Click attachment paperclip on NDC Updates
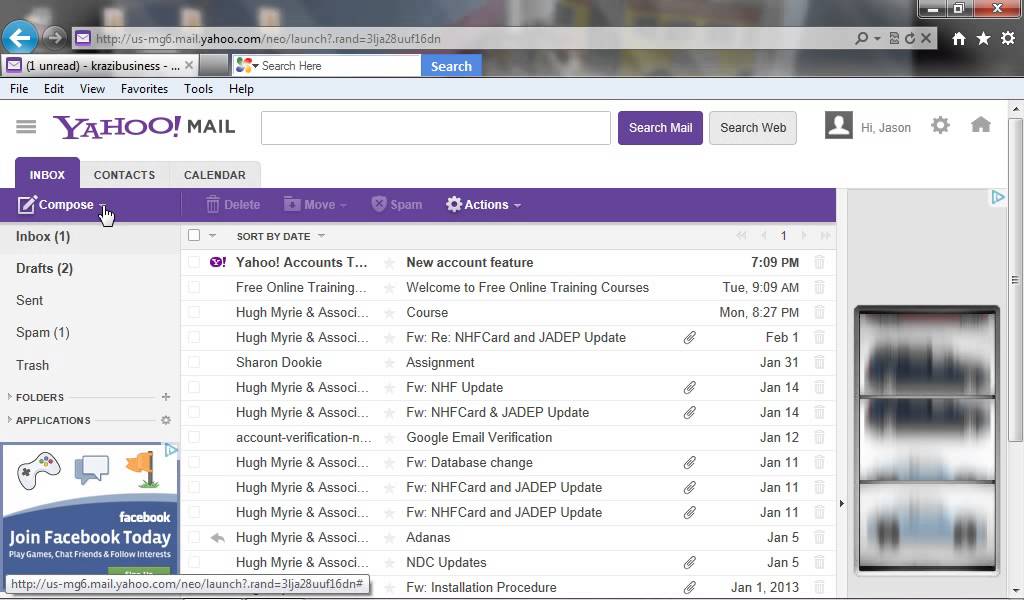 pyautogui.click(x=690, y=563)
